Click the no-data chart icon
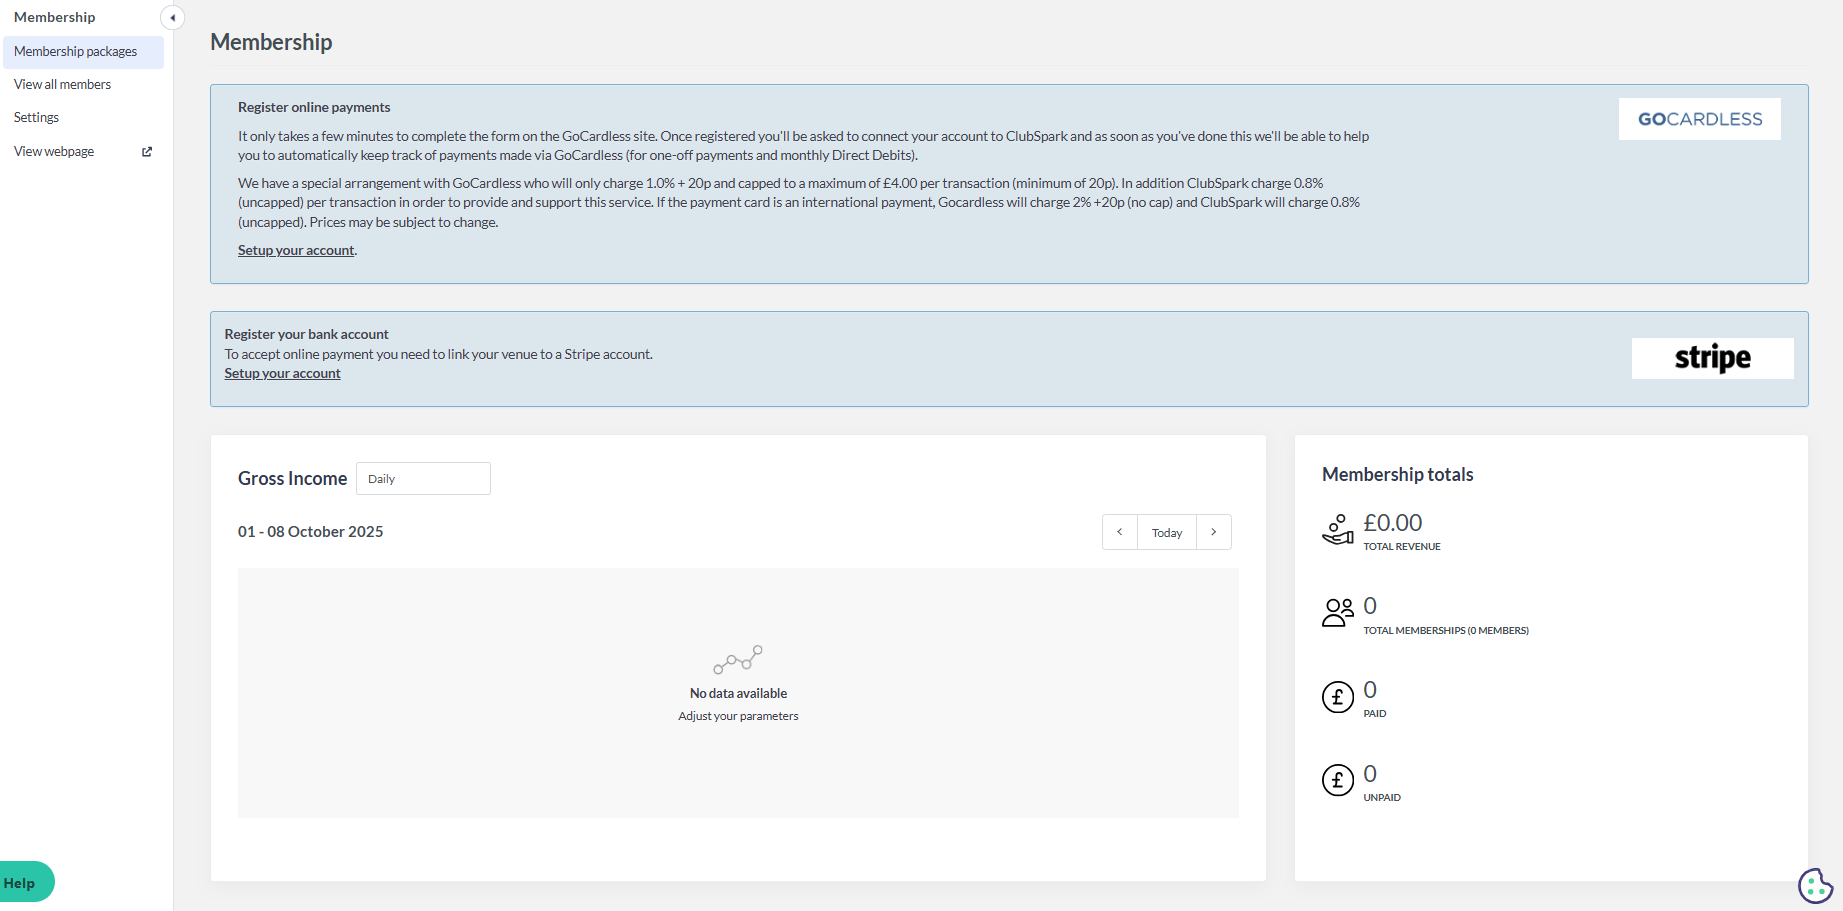Image resolution: width=1843 pixels, height=911 pixels. [x=738, y=660]
